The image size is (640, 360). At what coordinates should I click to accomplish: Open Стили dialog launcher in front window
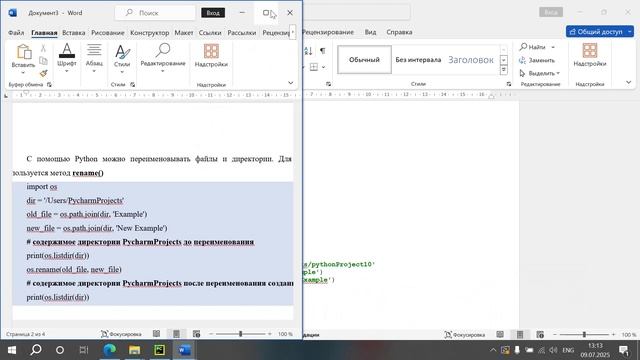tap(133, 84)
